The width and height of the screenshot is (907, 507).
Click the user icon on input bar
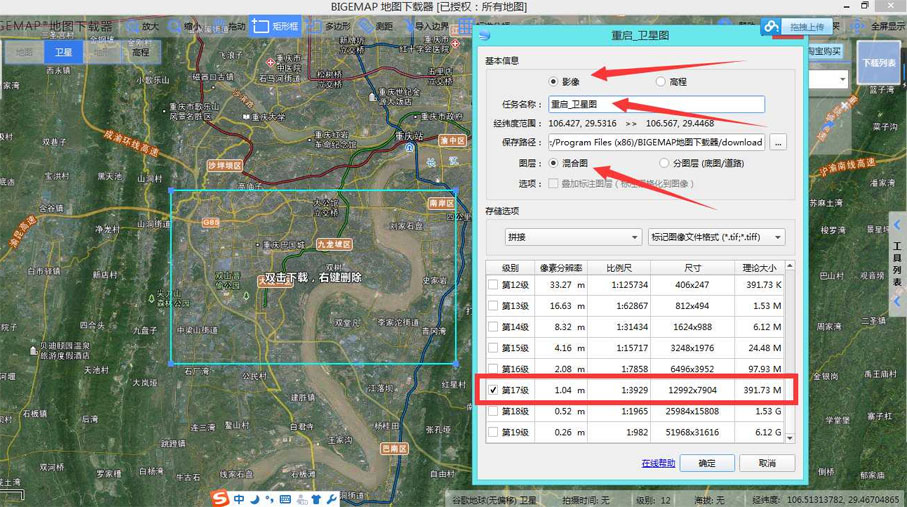301,499
